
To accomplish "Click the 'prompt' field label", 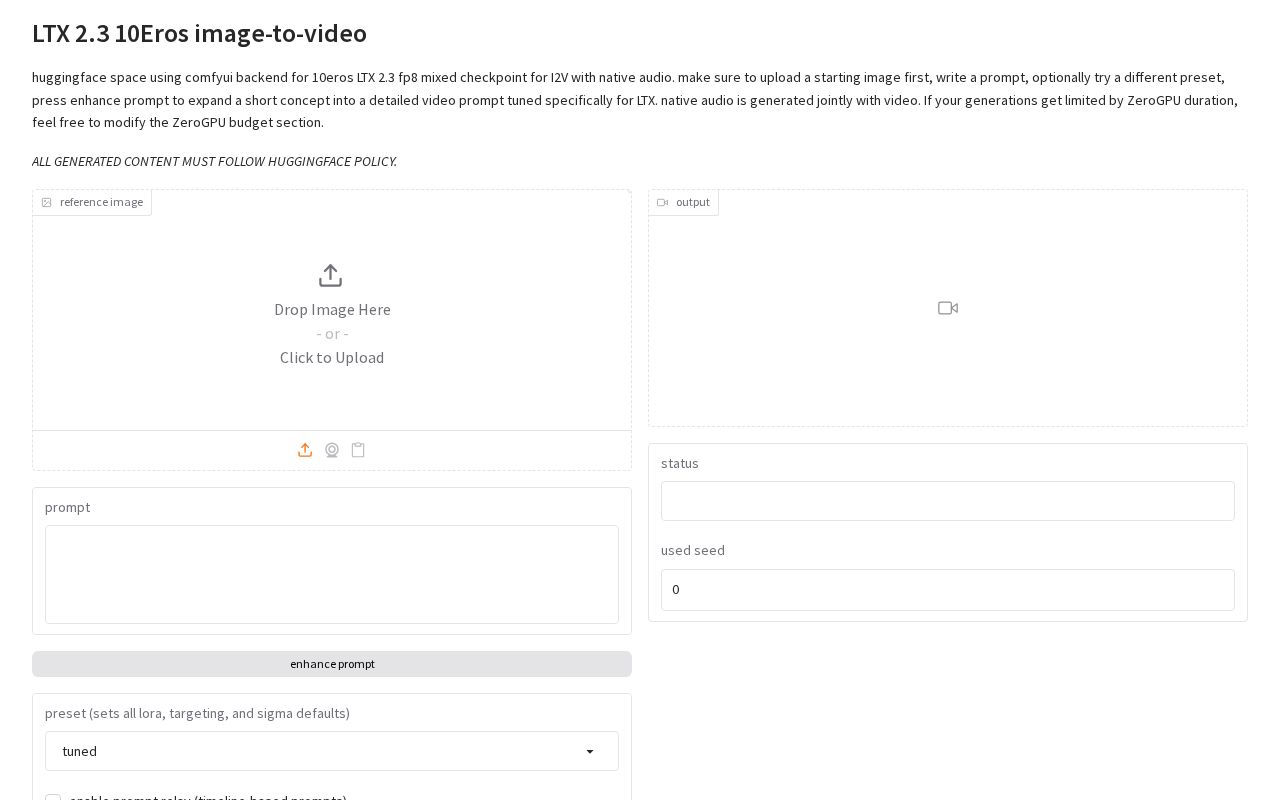I will coord(67,507).
